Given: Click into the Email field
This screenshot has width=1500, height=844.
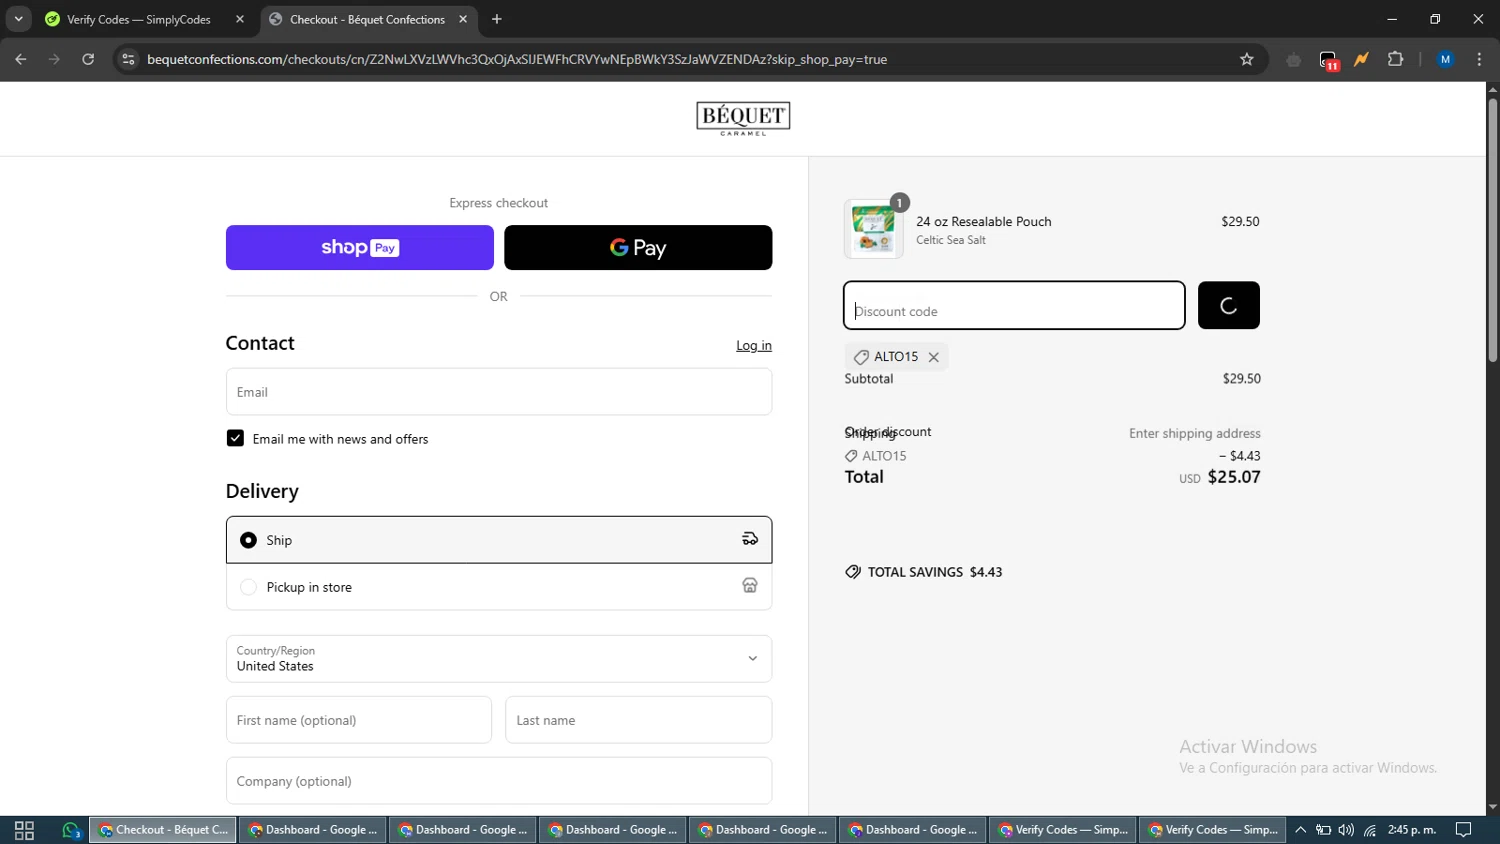Looking at the screenshot, I should [x=499, y=392].
